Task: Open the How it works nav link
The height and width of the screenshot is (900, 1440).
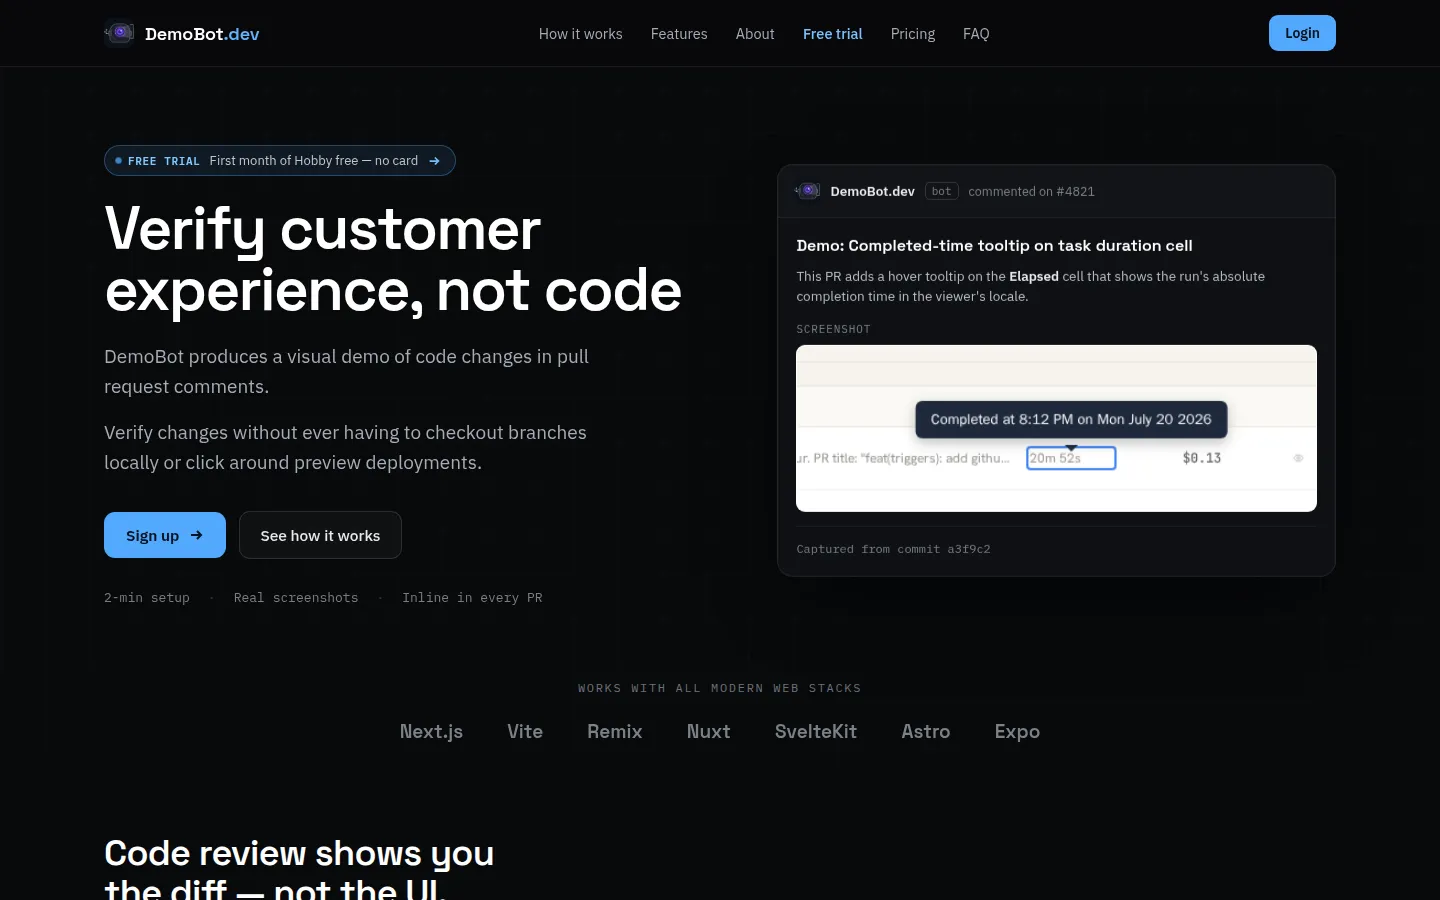Action: pyautogui.click(x=580, y=34)
